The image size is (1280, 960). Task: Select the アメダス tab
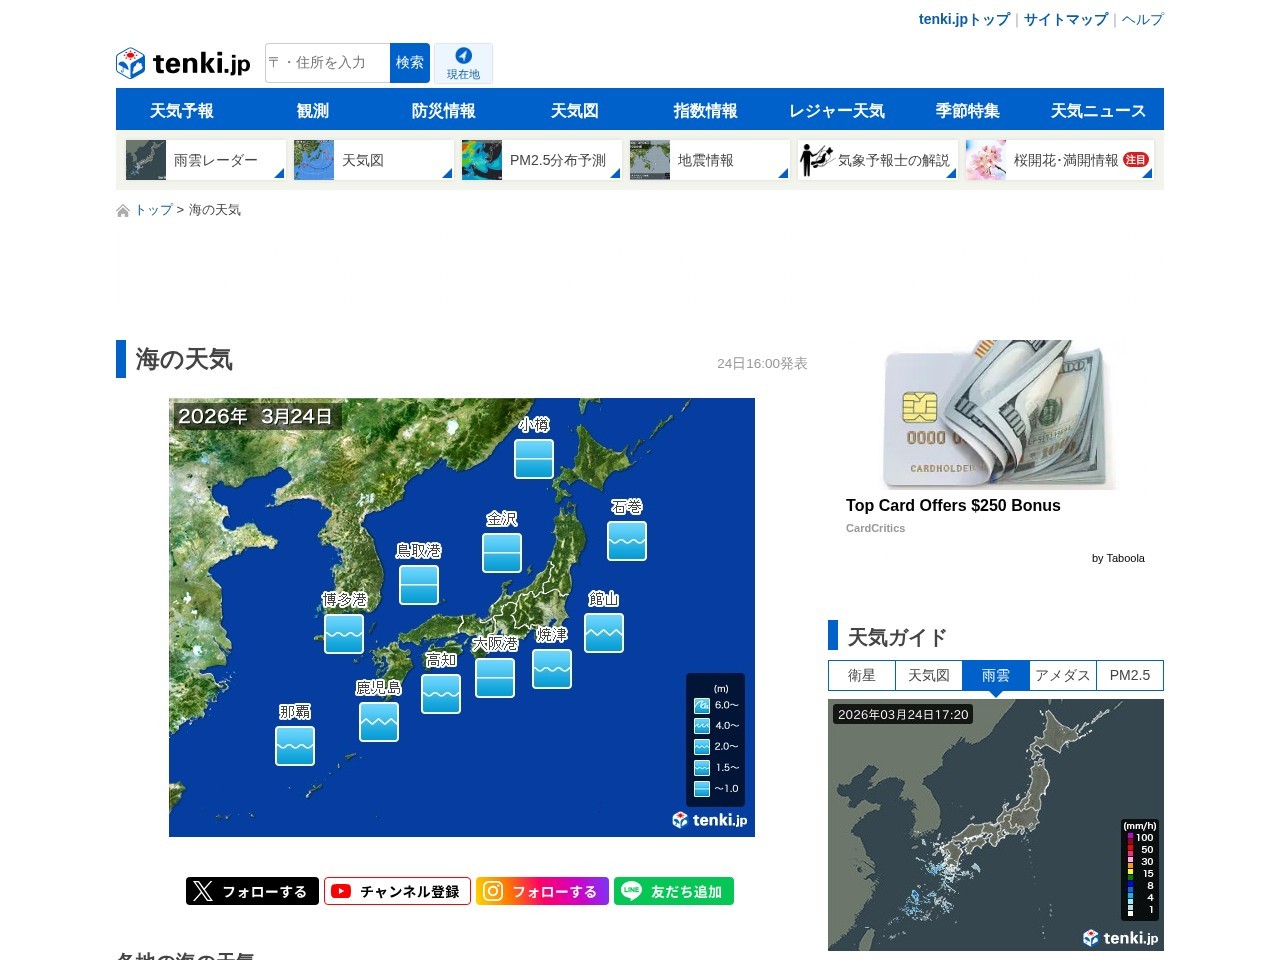1062,676
